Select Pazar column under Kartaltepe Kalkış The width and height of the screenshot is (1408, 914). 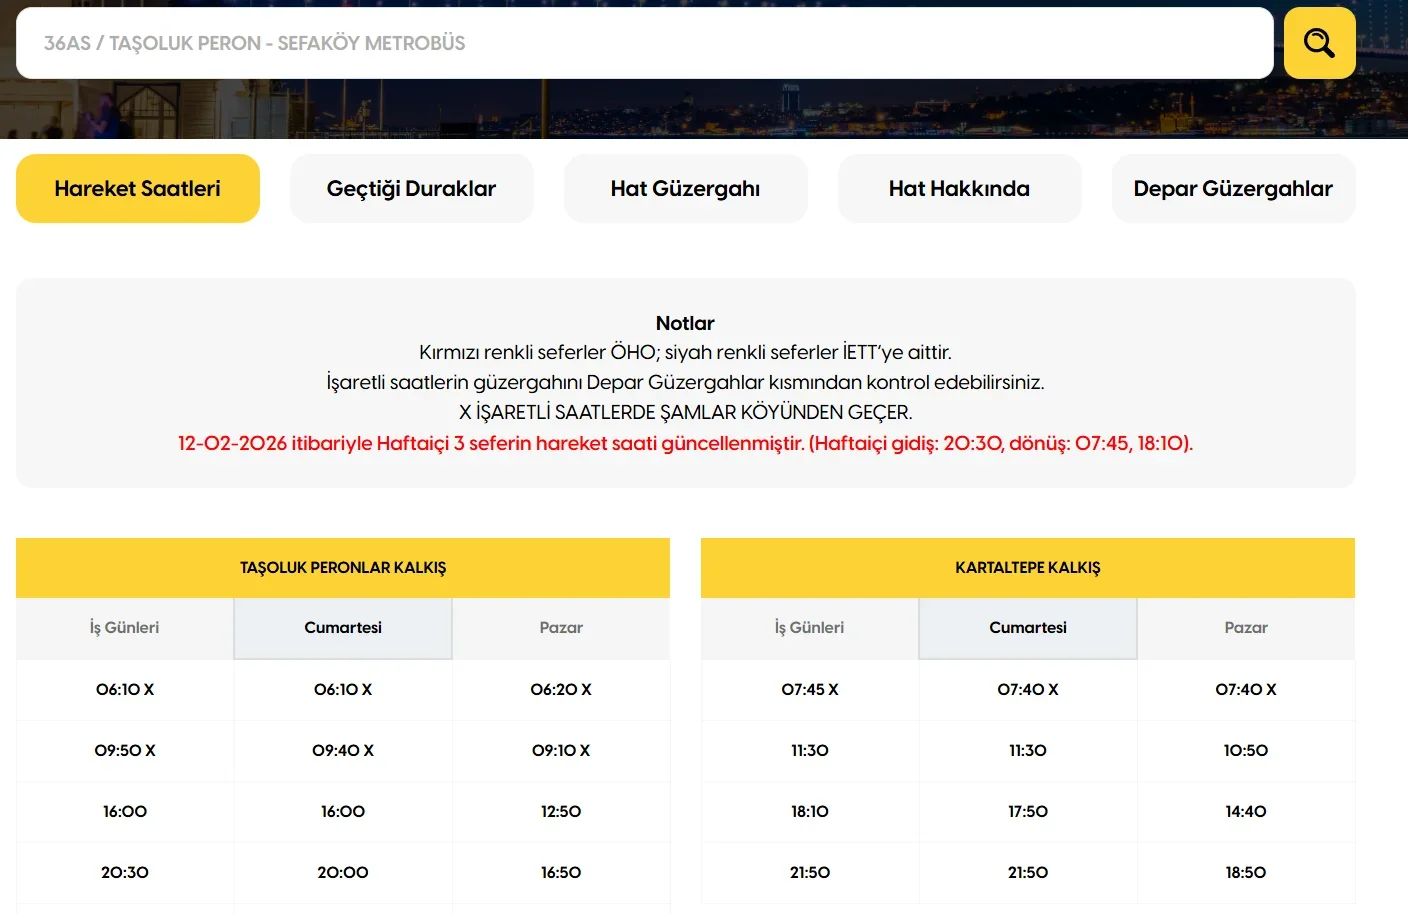point(1246,628)
